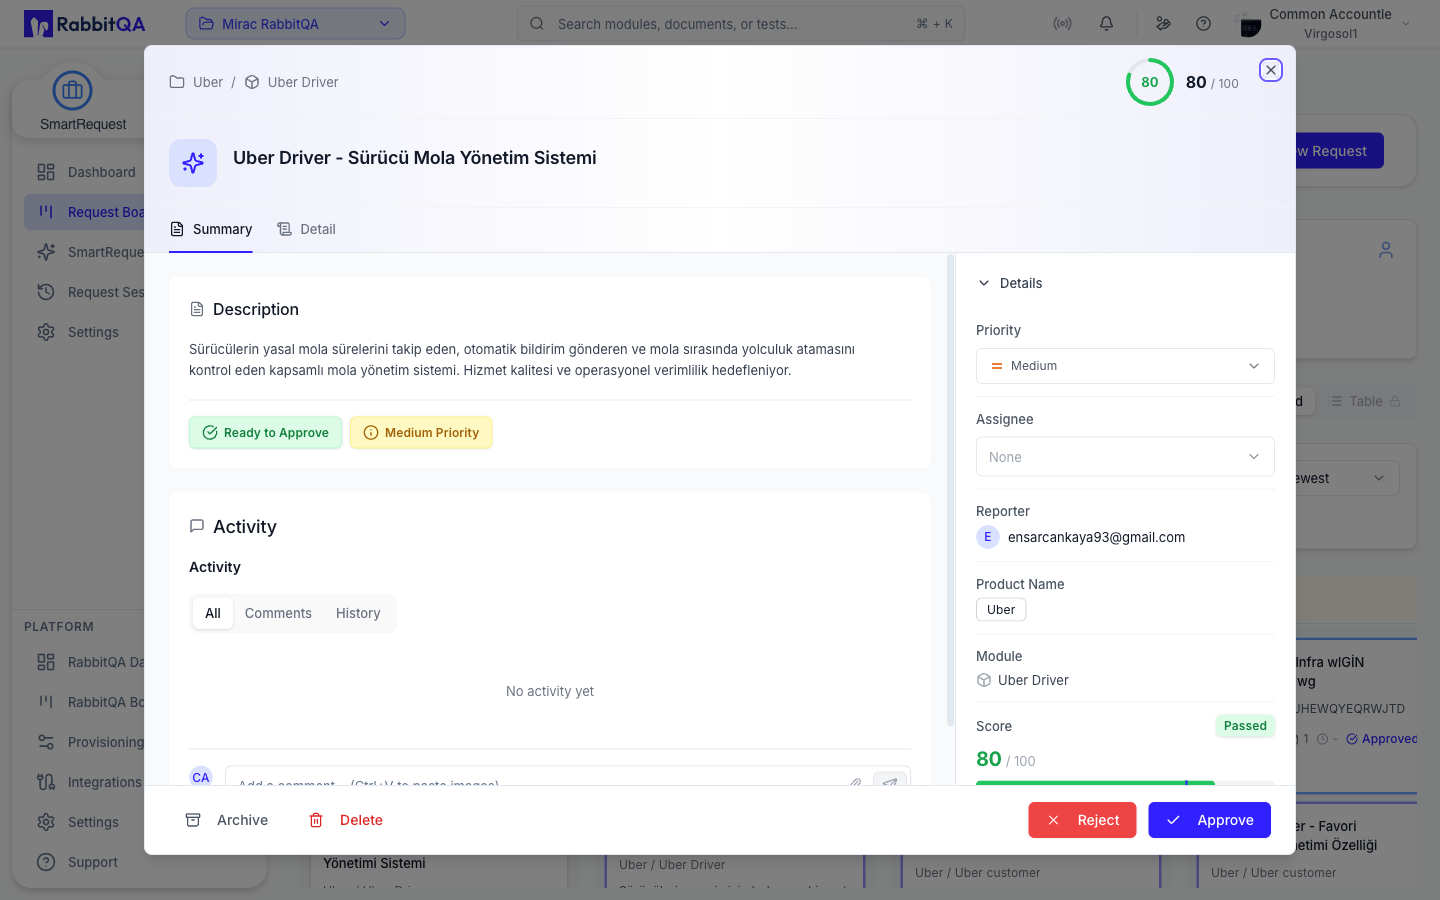Switch to the Summary tab
Image resolution: width=1440 pixels, height=900 pixels.
tap(211, 229)
